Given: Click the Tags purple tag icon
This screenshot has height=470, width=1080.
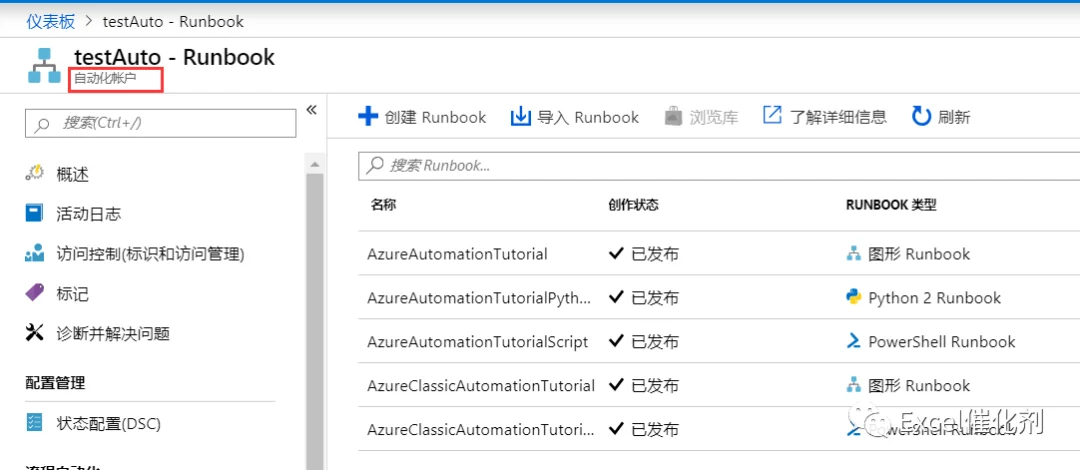Looking at the screenshot, I should tap(34, 294).
